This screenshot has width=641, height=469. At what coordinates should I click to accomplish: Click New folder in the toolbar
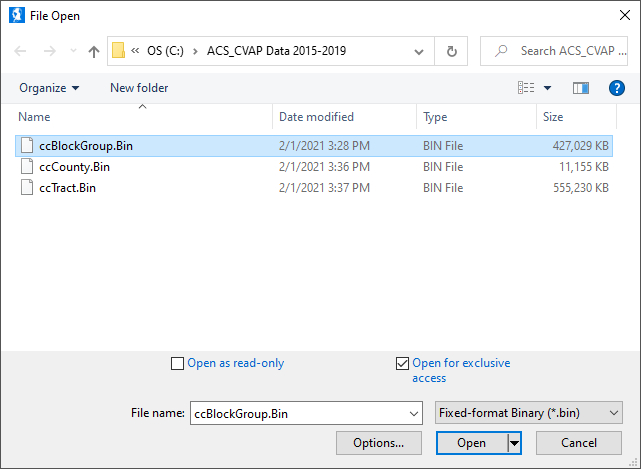click(139, 88)
